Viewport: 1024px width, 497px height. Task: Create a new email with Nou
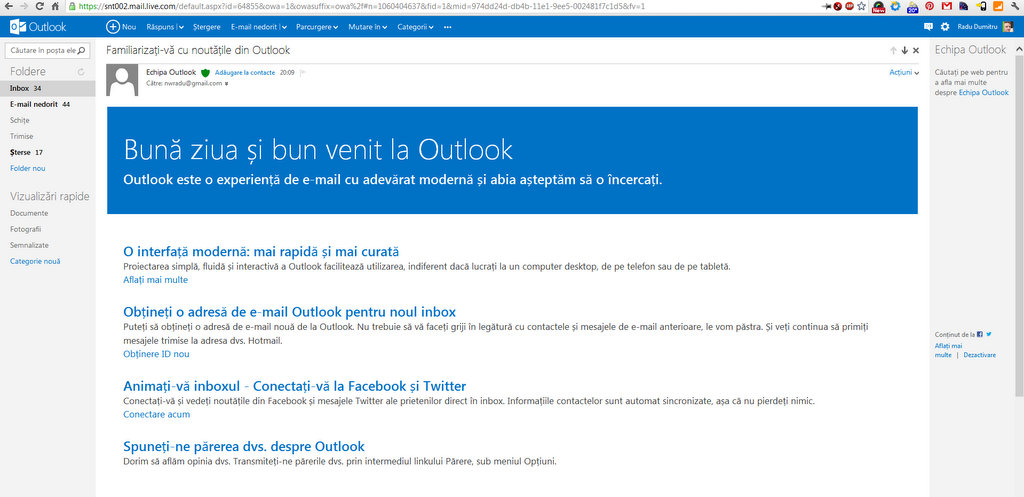point(121,27)
